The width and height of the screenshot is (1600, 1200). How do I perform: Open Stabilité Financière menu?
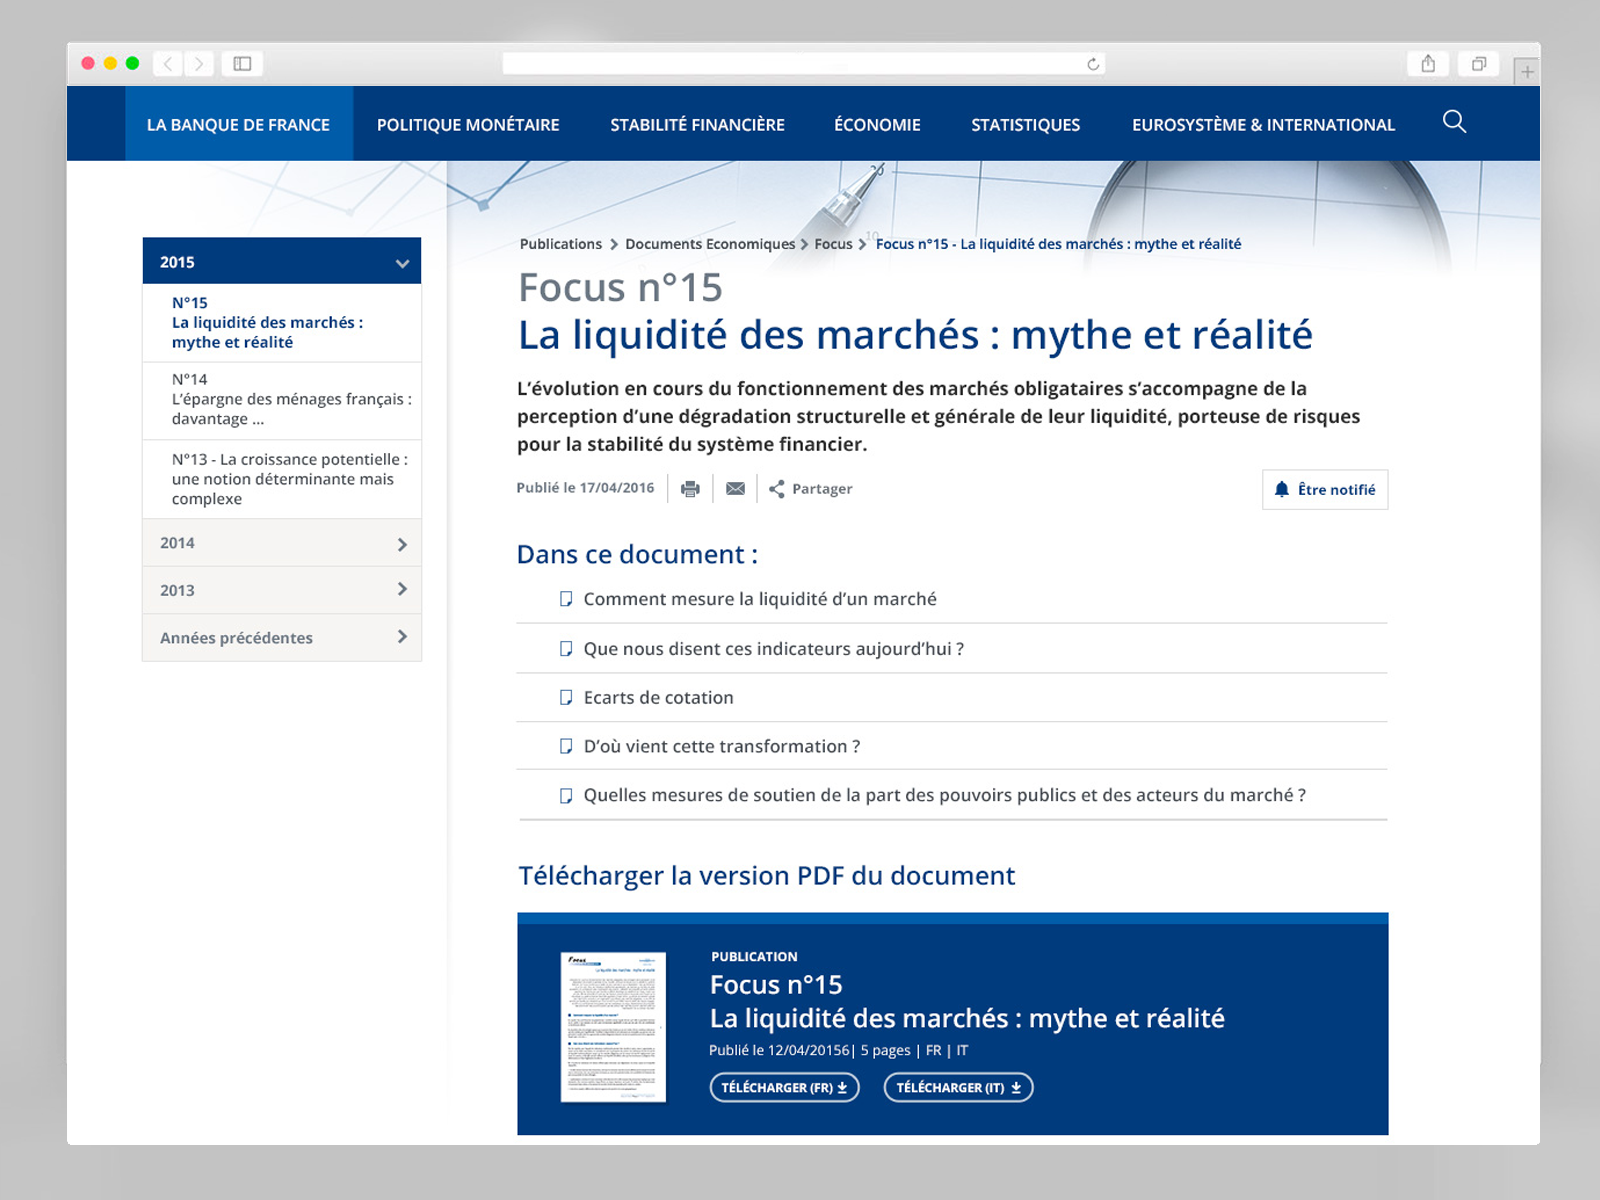(x=697, y=124)
